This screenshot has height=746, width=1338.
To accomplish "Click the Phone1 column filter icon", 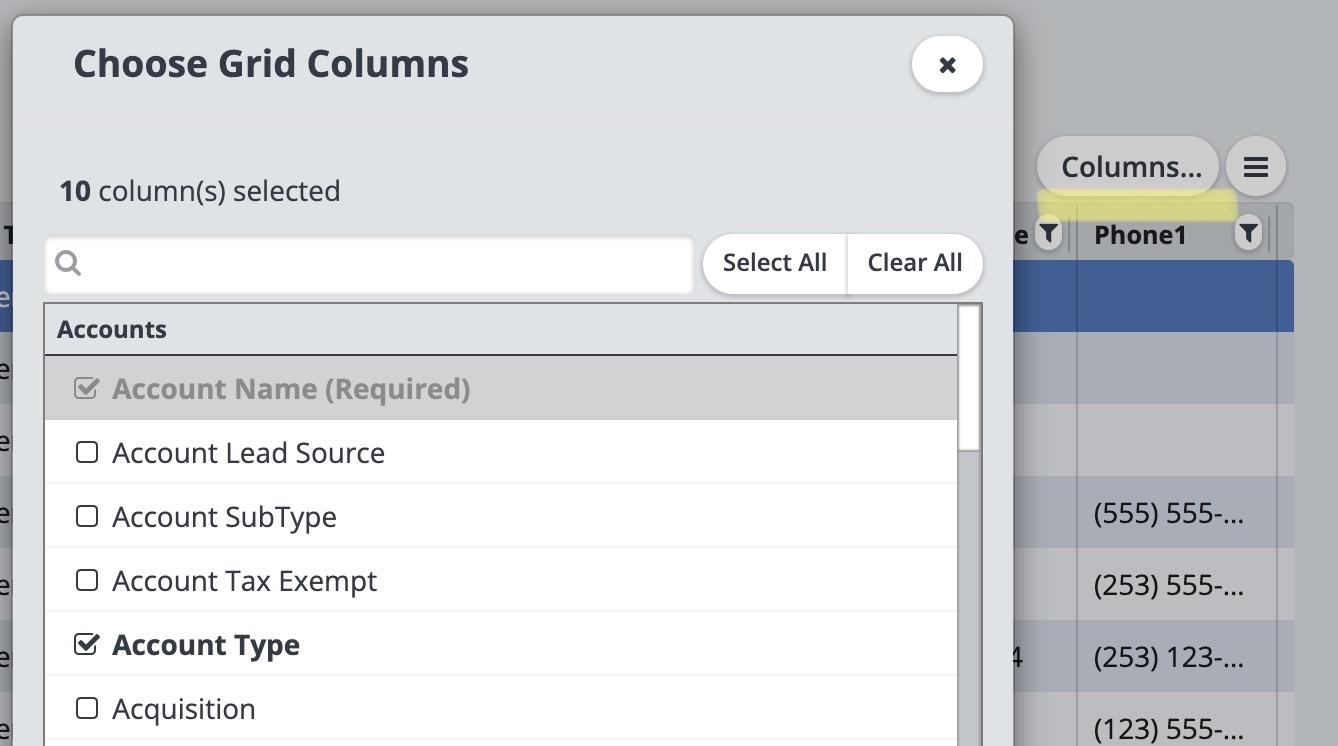I will pos(1248,235).
